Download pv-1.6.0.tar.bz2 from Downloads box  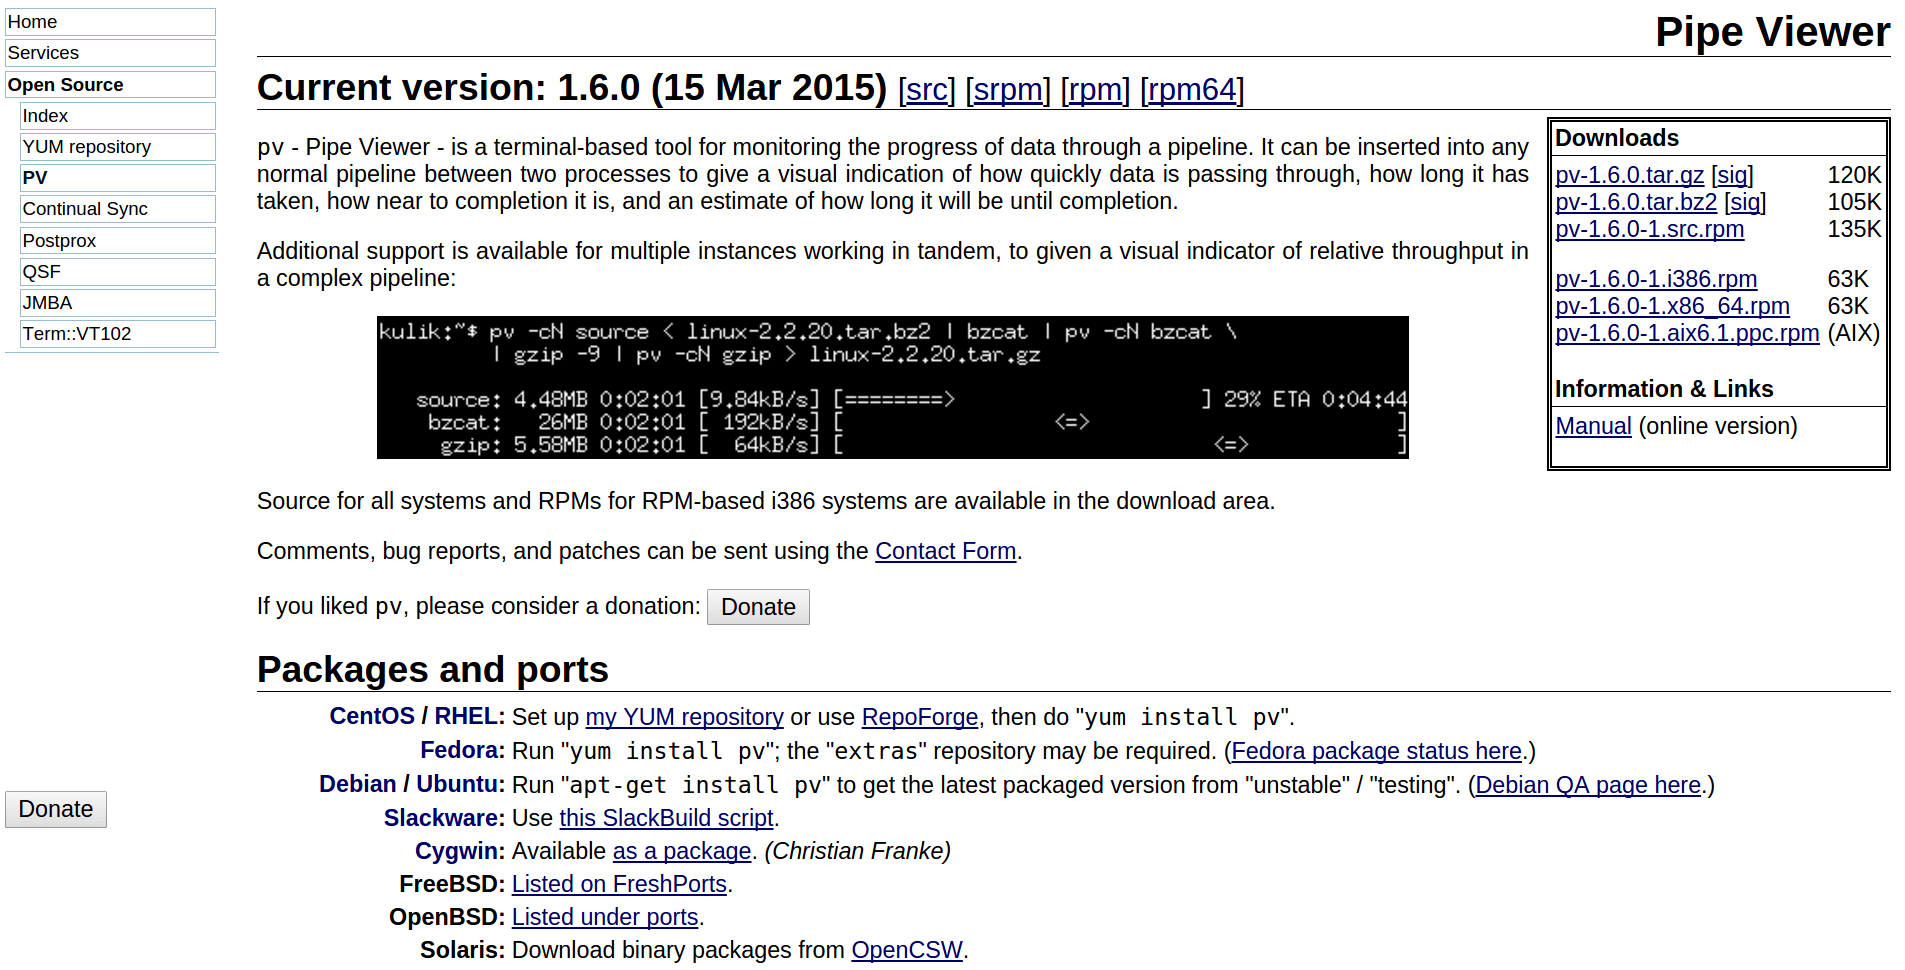pos(1636,202)
